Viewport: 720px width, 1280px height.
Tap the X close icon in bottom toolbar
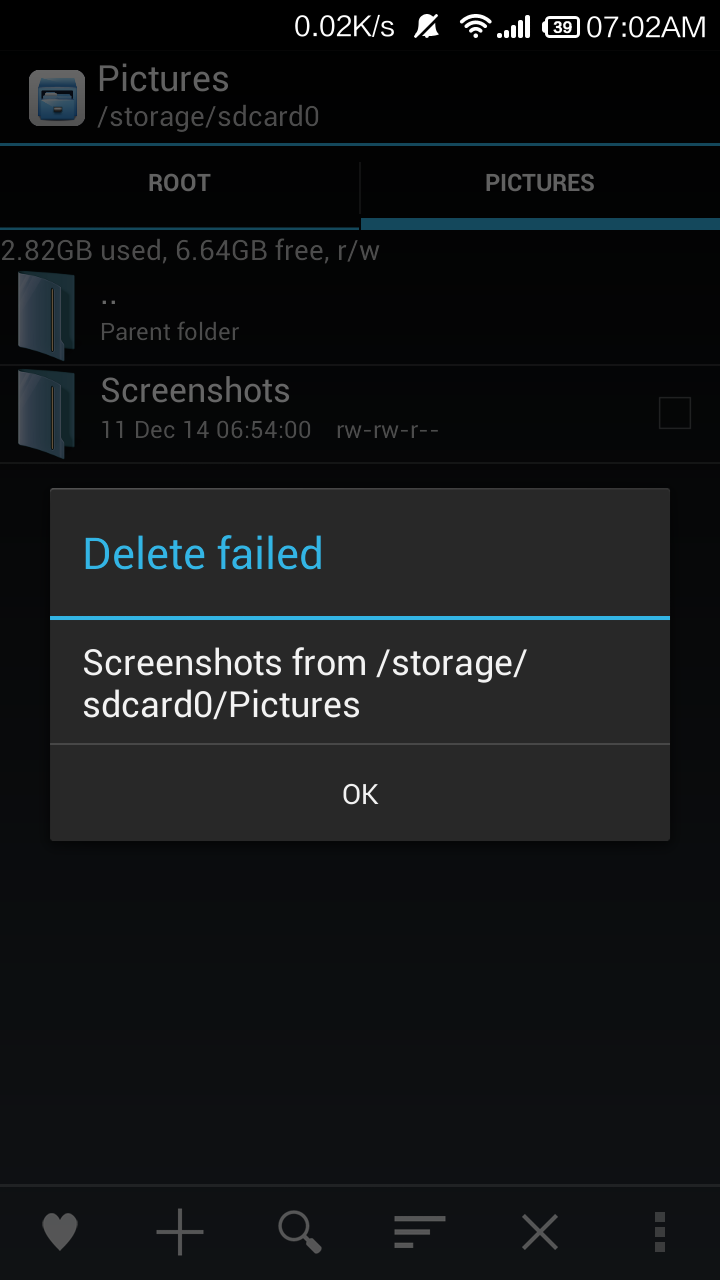click(540, 1232)
